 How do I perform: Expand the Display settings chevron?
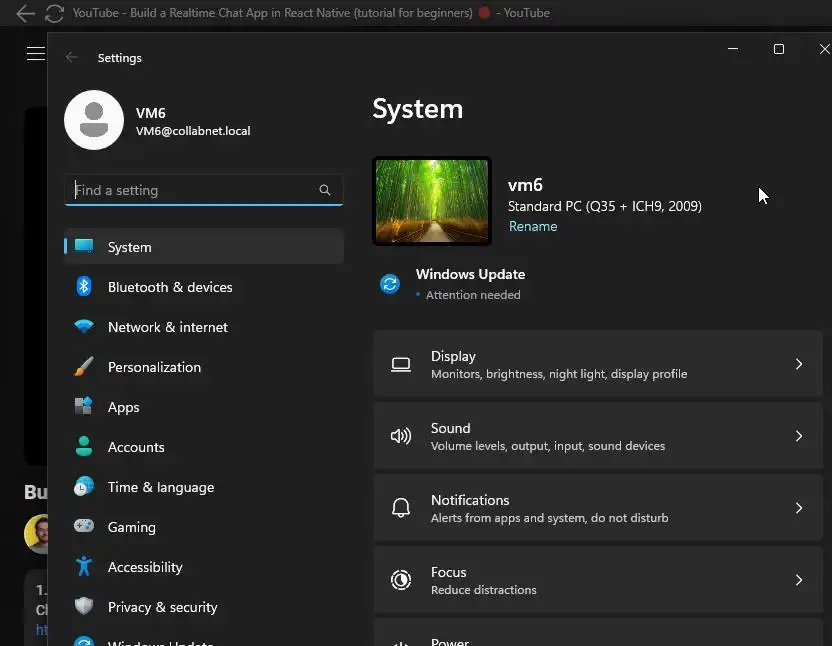click(x=799, y=364)
